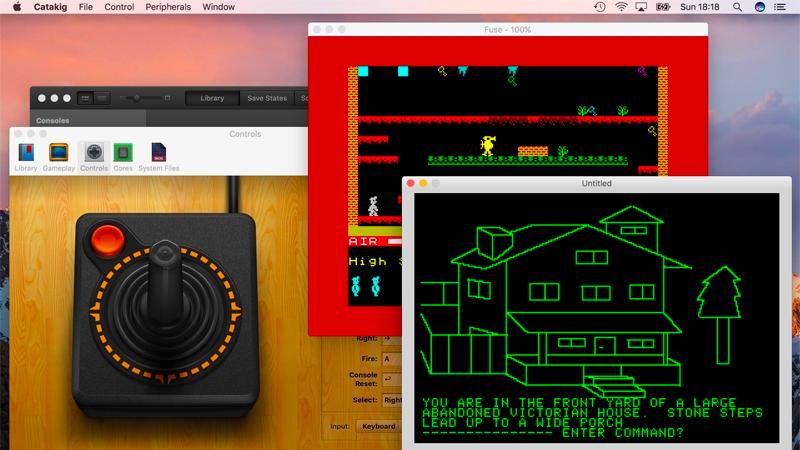The image size is (800, 450).
Task: Open the Siri icon in menu bar
Action: pos(760,7)
